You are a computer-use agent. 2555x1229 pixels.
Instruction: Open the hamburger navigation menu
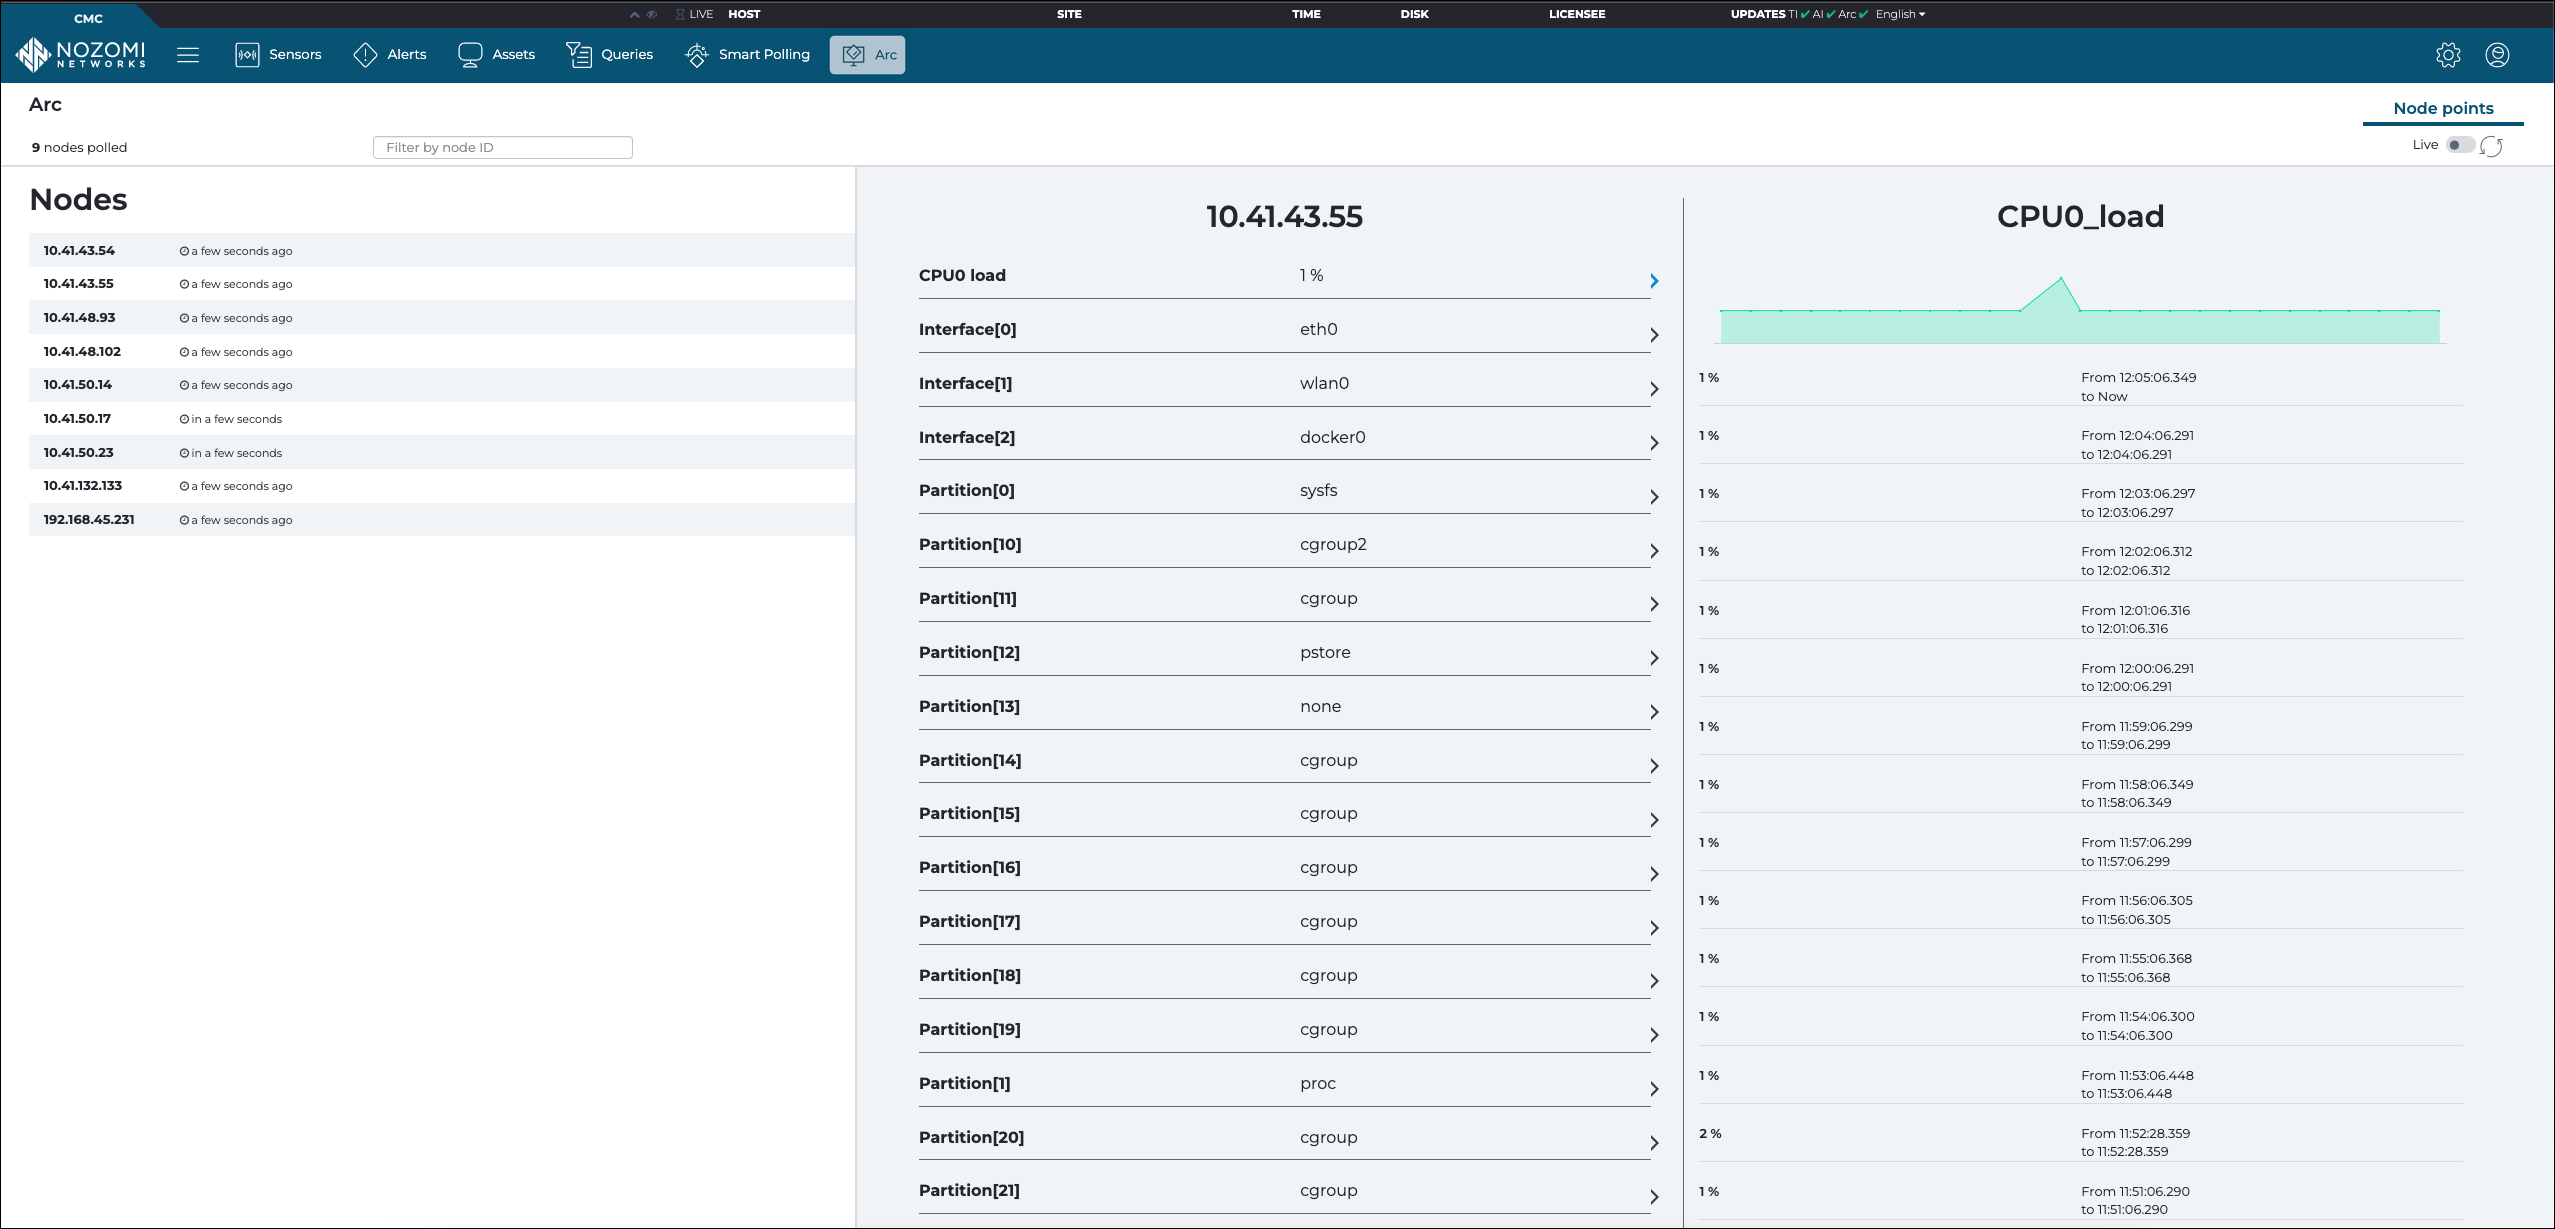click(x=188, y=55)
